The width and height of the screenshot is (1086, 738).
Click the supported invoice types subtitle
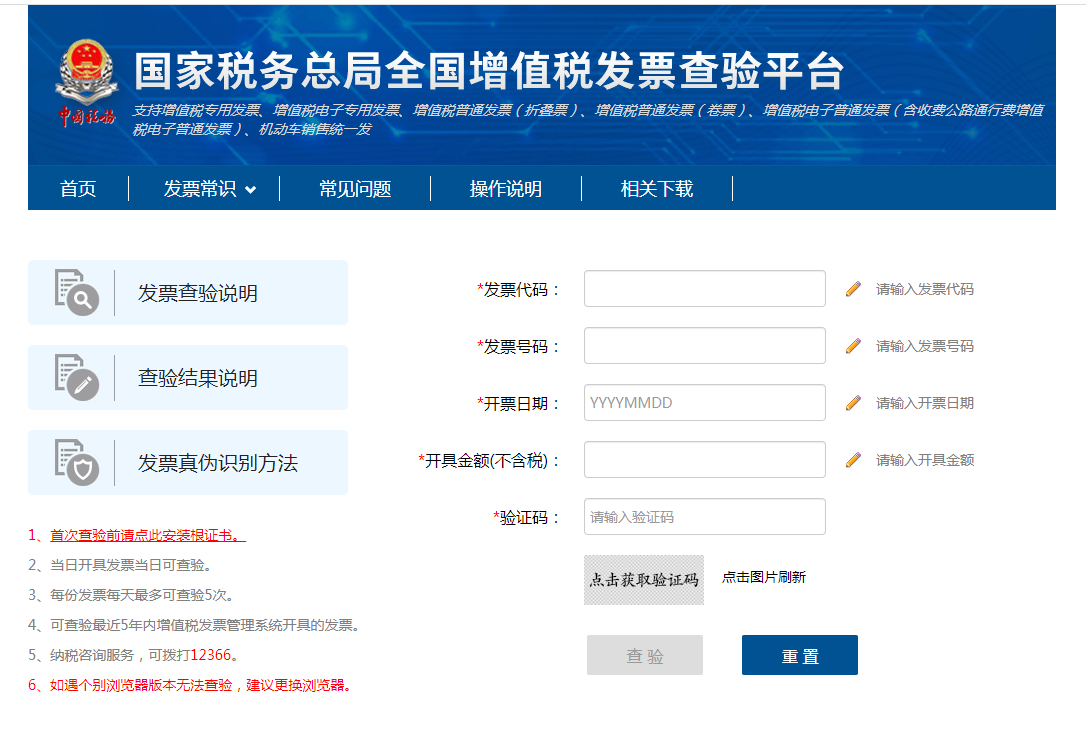tap(588, 120)
